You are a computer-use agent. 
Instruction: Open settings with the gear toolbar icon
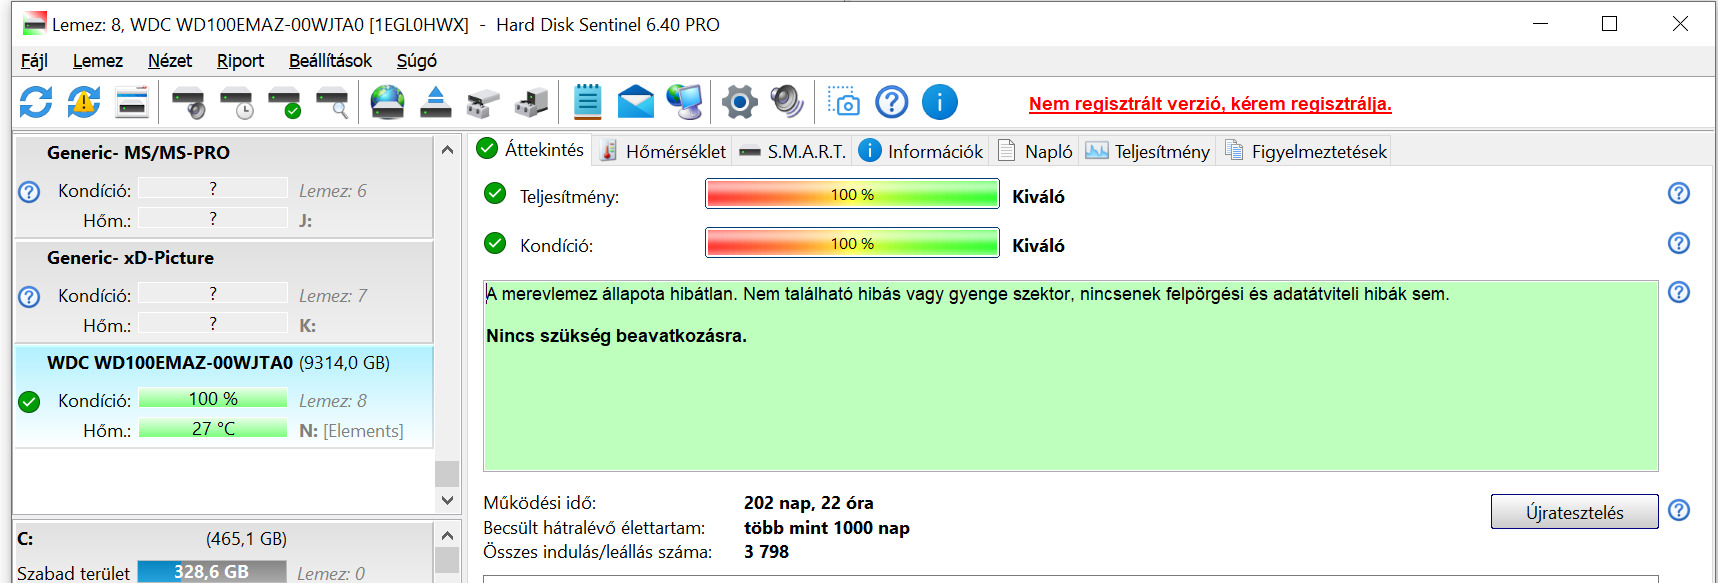[x=740, y=102]
